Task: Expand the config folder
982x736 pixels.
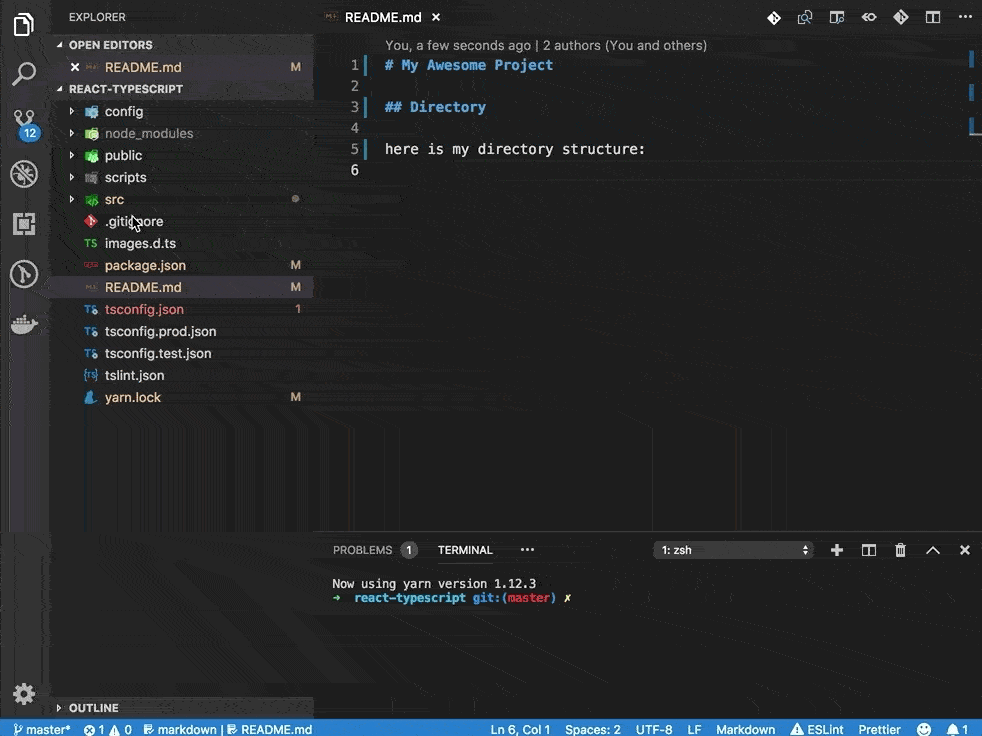Action: (71, 111)
